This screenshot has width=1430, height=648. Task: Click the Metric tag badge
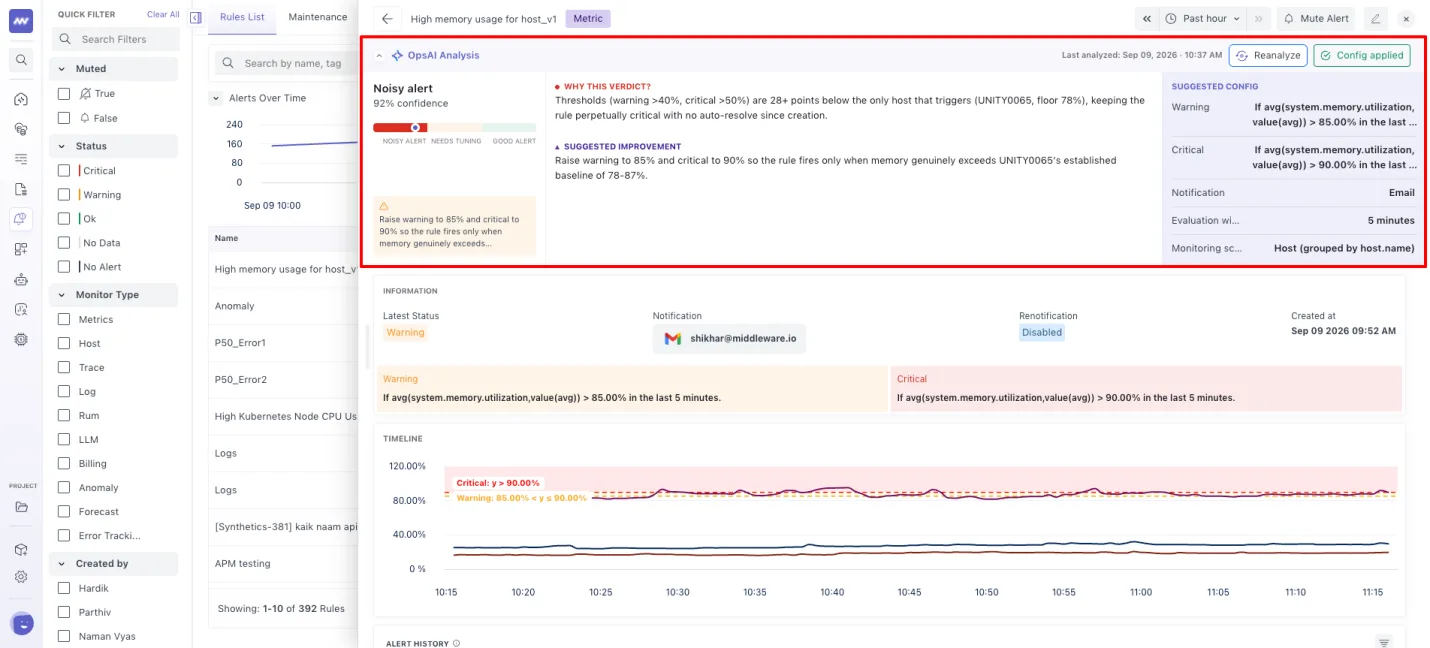[588, 18]
